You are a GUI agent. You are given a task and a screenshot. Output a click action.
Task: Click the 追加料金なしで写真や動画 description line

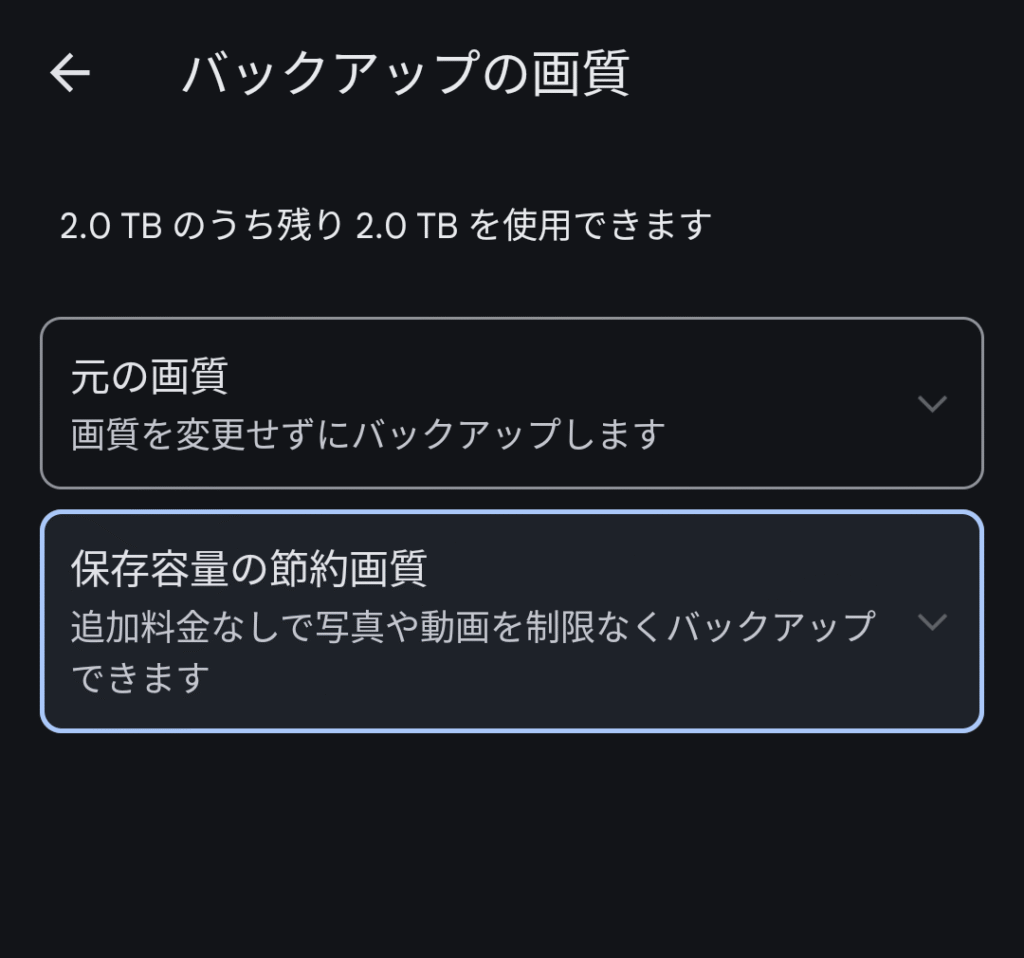[473, 626]
